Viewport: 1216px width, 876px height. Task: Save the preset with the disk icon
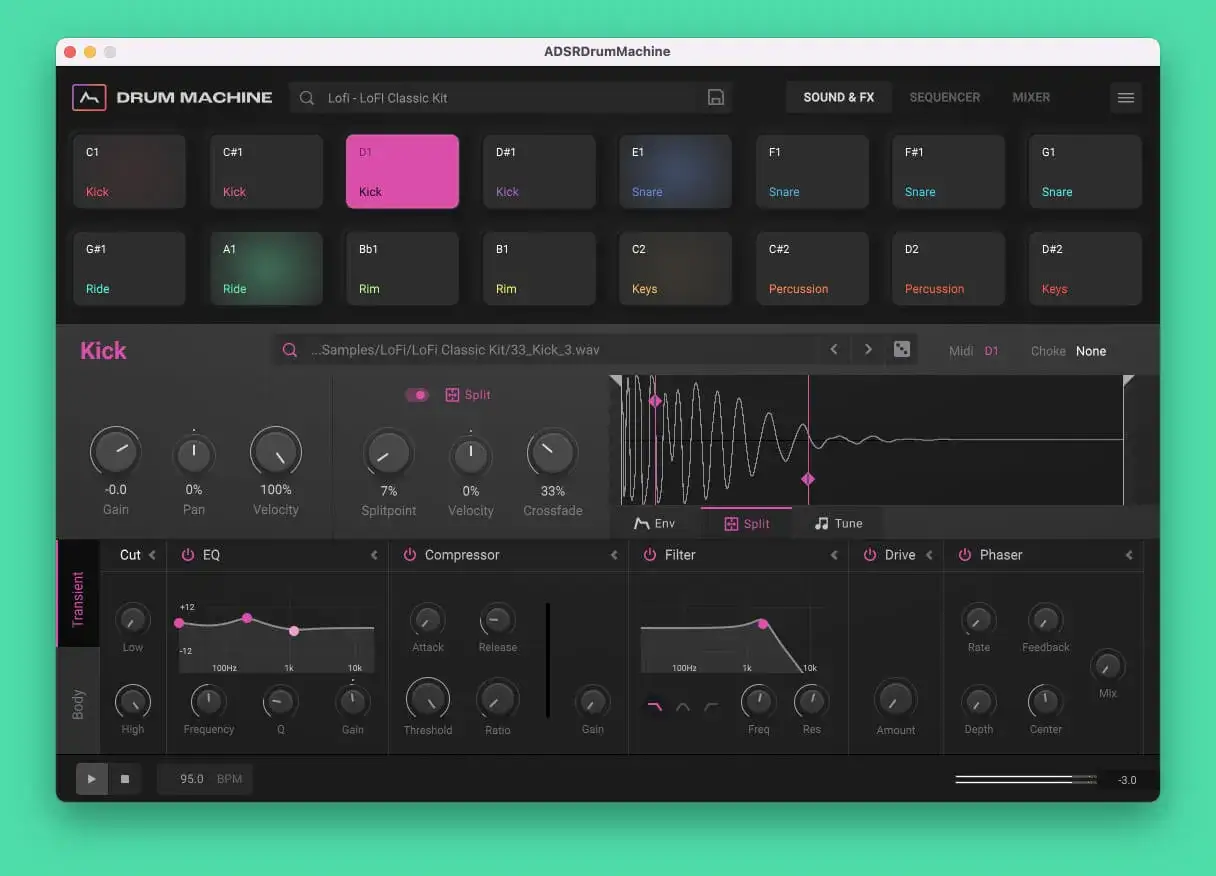pyautogui.click(x=715, y=97)
